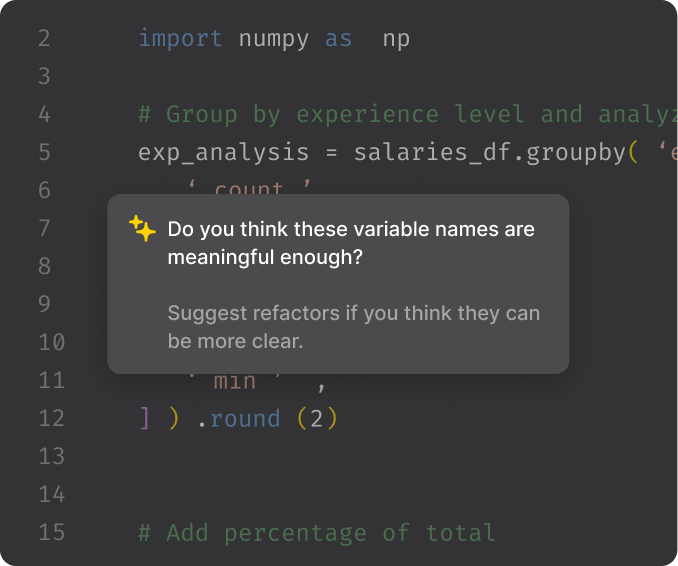678x566 pixels.
Task: Click the 'Suggest refactors' description text
Action: click(x=353, y=327)
